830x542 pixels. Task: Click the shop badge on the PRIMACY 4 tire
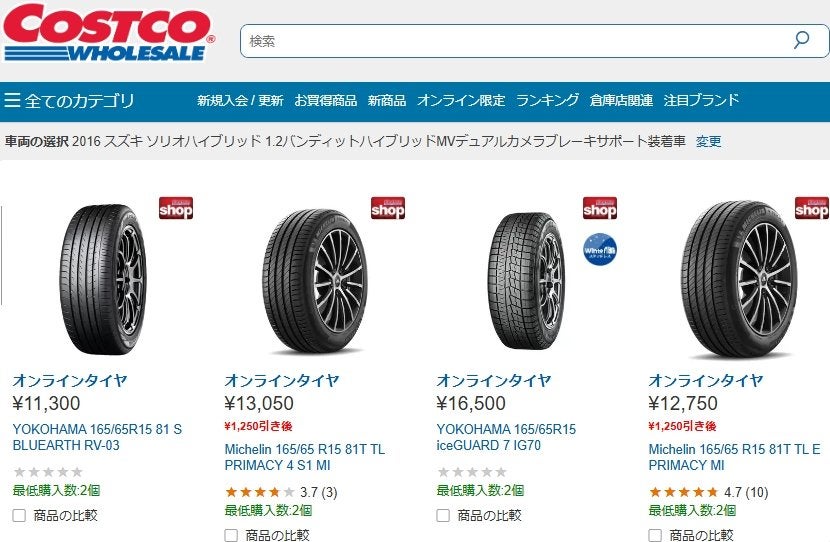pos(387,208)
